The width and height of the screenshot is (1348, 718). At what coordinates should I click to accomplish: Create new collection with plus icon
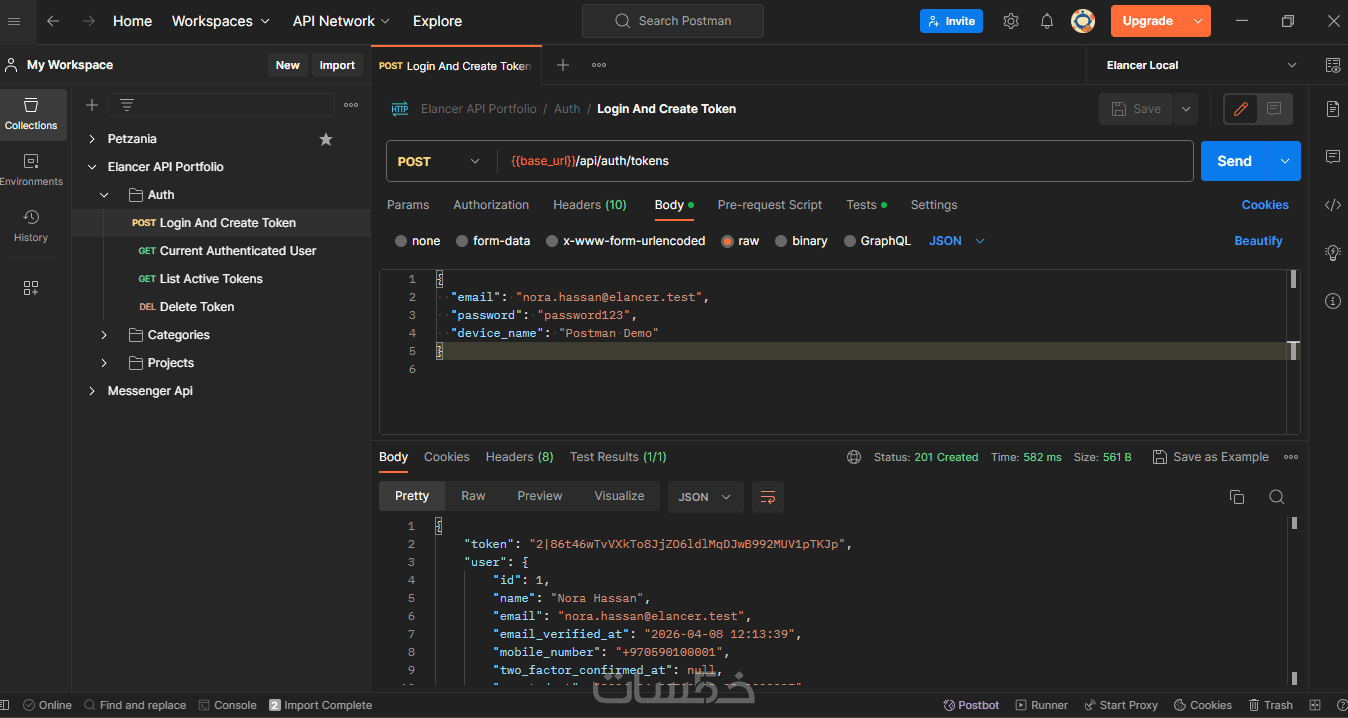(92, 105)
